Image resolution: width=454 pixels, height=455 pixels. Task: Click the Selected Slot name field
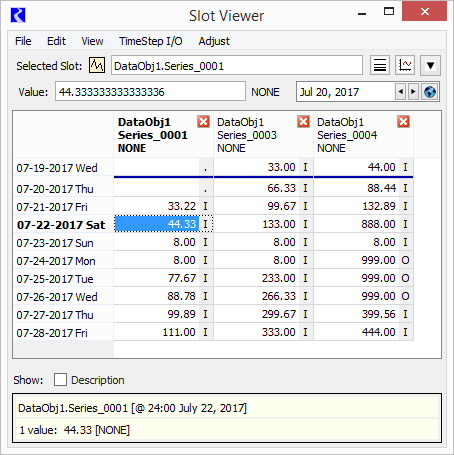pos(237,65)
